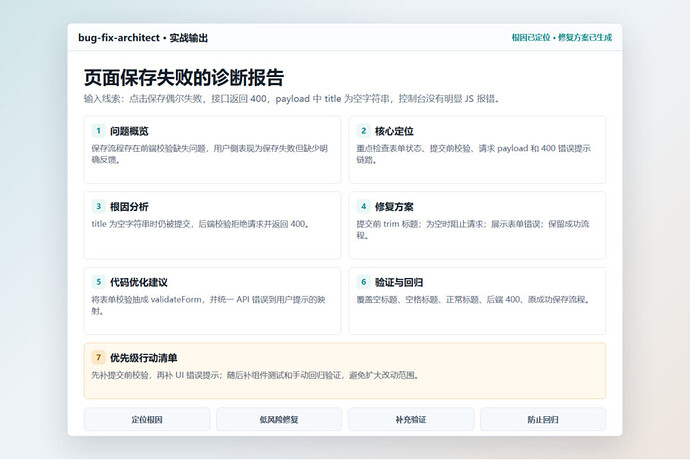The image size is (690, 460).
Task: Click the 修复方案 card heading
Action: tap(394, 207)
